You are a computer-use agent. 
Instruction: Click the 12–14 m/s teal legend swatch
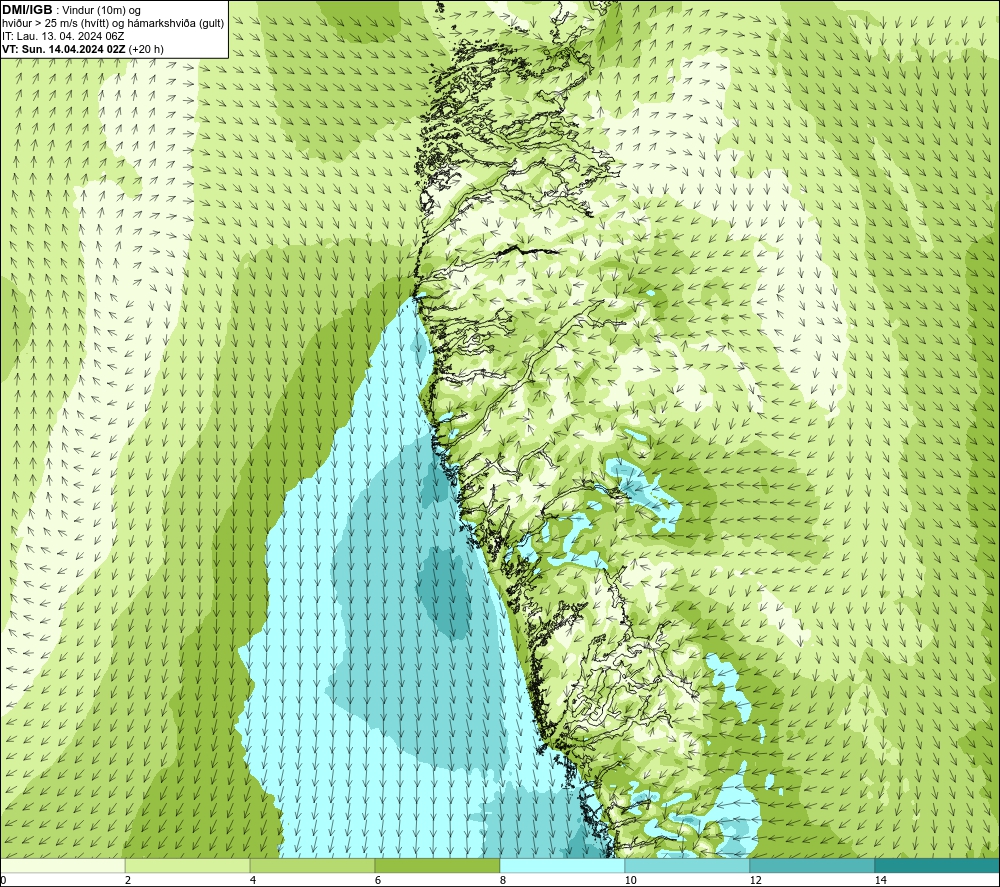tap(812, 866)
